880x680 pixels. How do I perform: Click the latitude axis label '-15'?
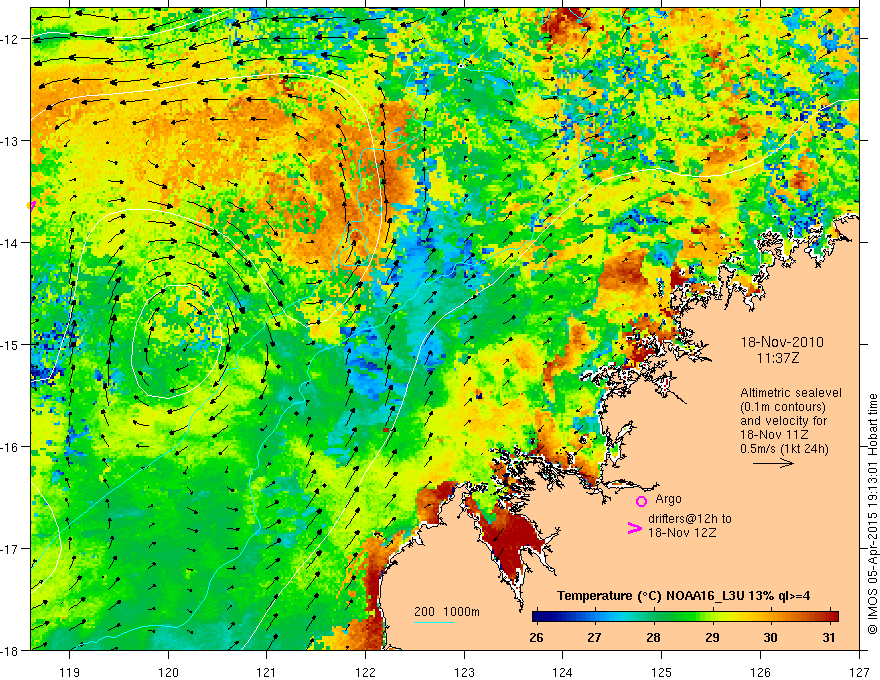click(x=10, y=345)
